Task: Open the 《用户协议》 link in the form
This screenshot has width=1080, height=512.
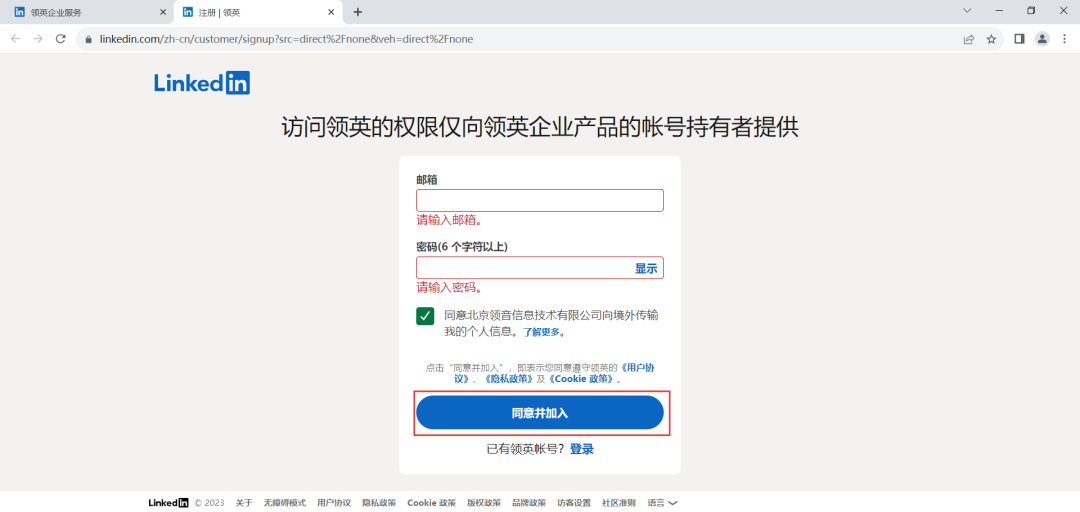Action: pos(637,367)
